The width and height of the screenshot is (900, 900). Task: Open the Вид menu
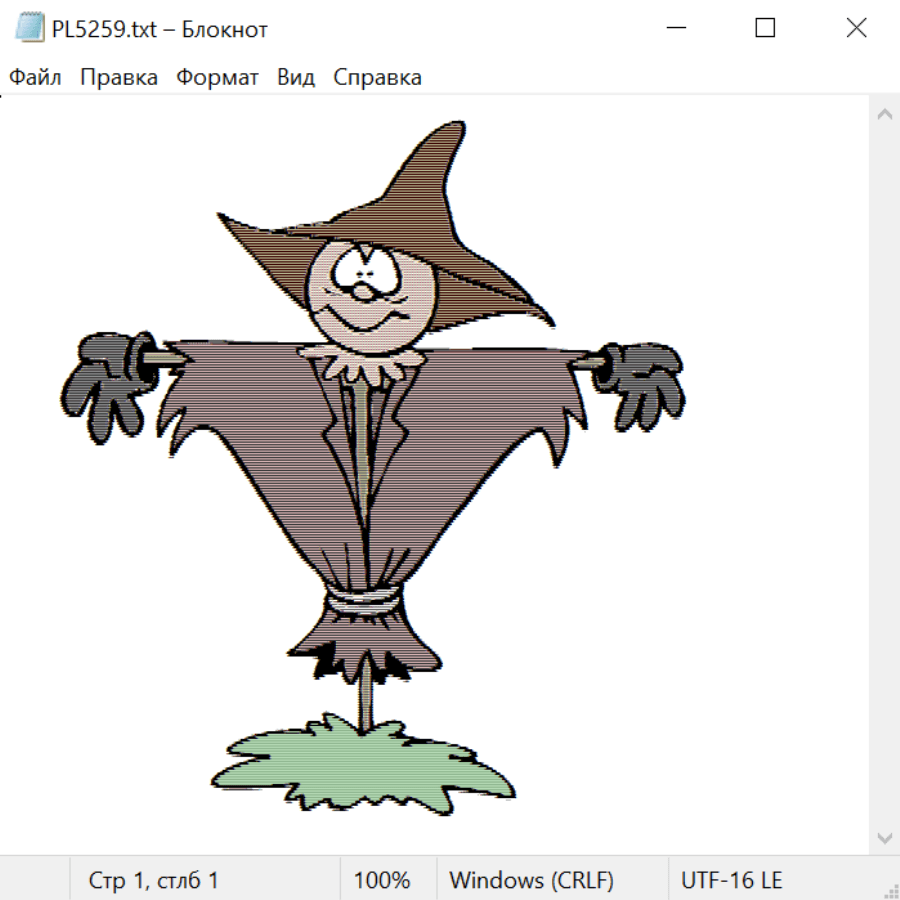pyautogui.click(x=296, y=78)
